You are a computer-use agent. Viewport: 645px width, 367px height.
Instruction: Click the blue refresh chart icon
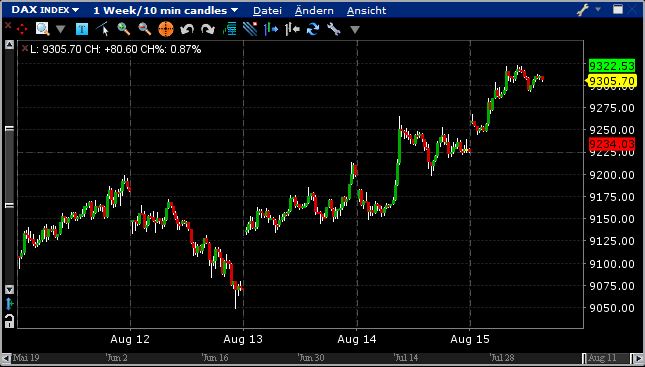coord(313,29)
